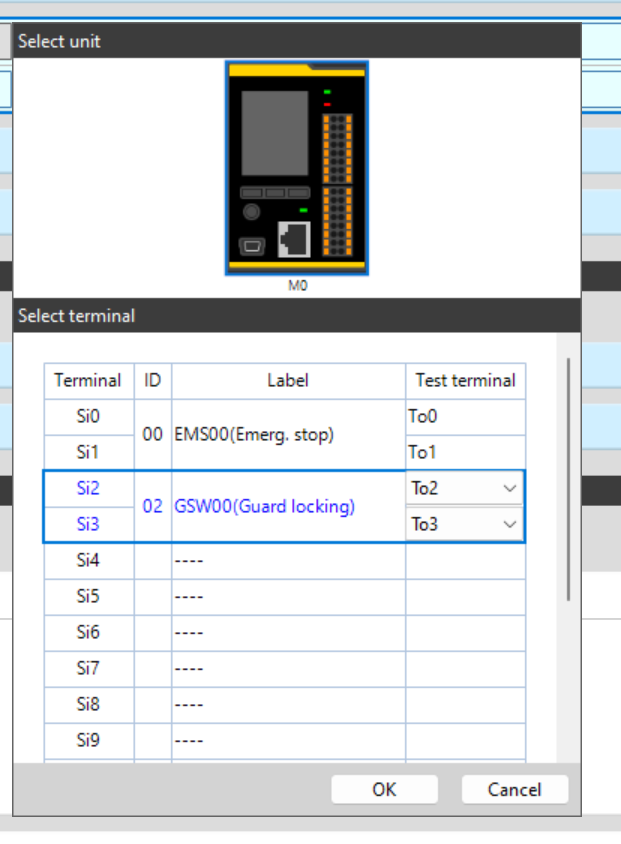Select terminal row Si1
Viewport: 621px width, 844px height.
88,452
